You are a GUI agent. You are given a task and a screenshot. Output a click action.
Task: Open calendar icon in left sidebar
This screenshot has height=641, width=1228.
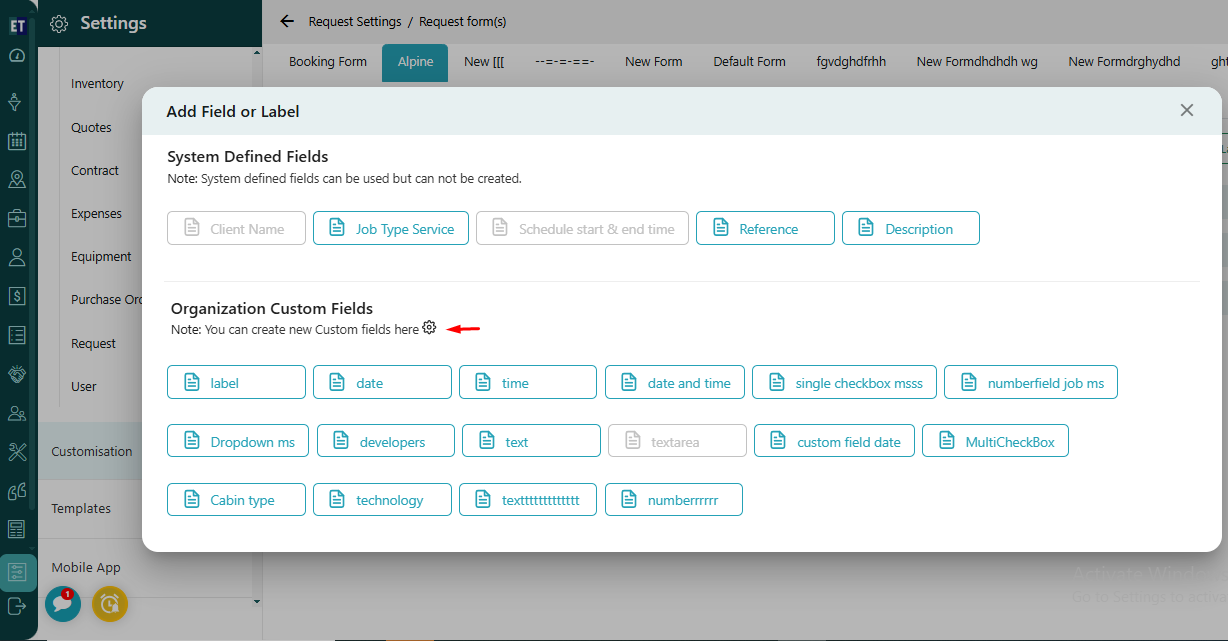coord(17,141)
